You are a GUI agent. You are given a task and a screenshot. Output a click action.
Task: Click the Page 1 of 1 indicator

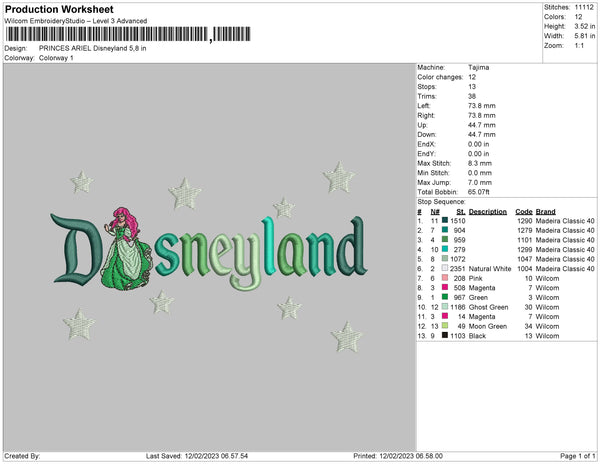pyautogui.click(x=577, y=456)
